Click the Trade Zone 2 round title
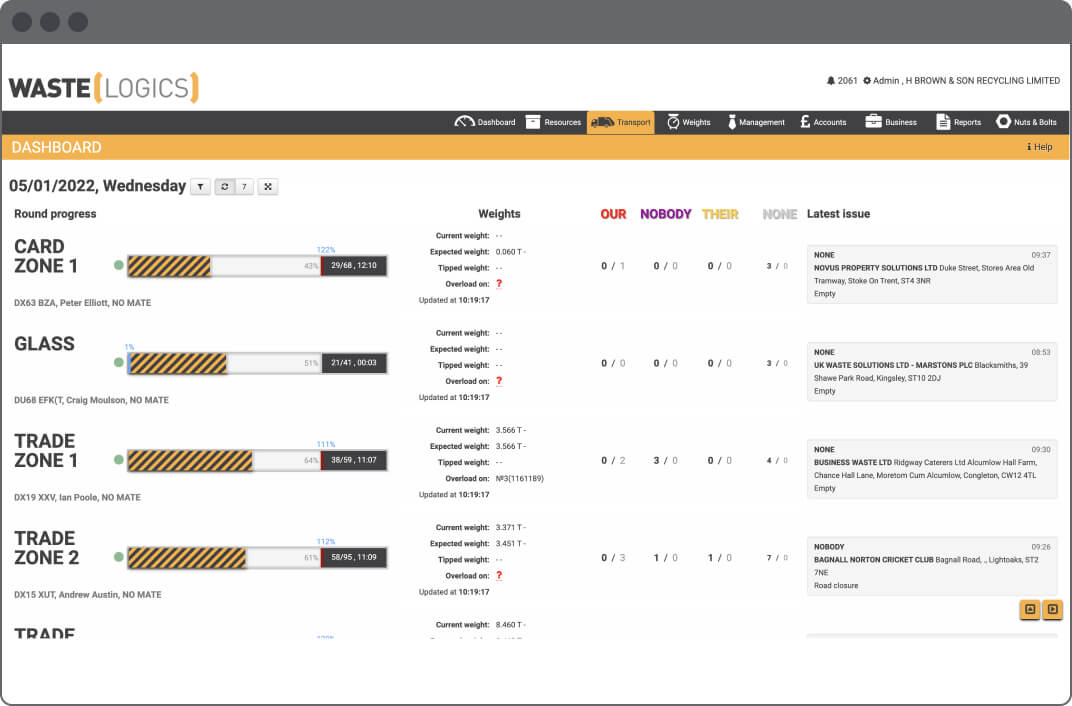This screenshot has height=706, width=1072. point(46,548)
